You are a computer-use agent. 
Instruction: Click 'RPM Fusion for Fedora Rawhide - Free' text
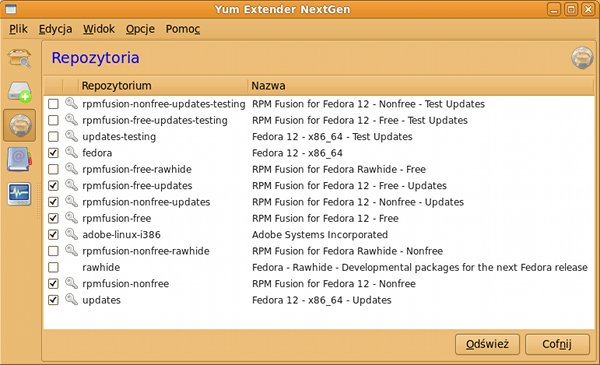[x=339, y=169]
